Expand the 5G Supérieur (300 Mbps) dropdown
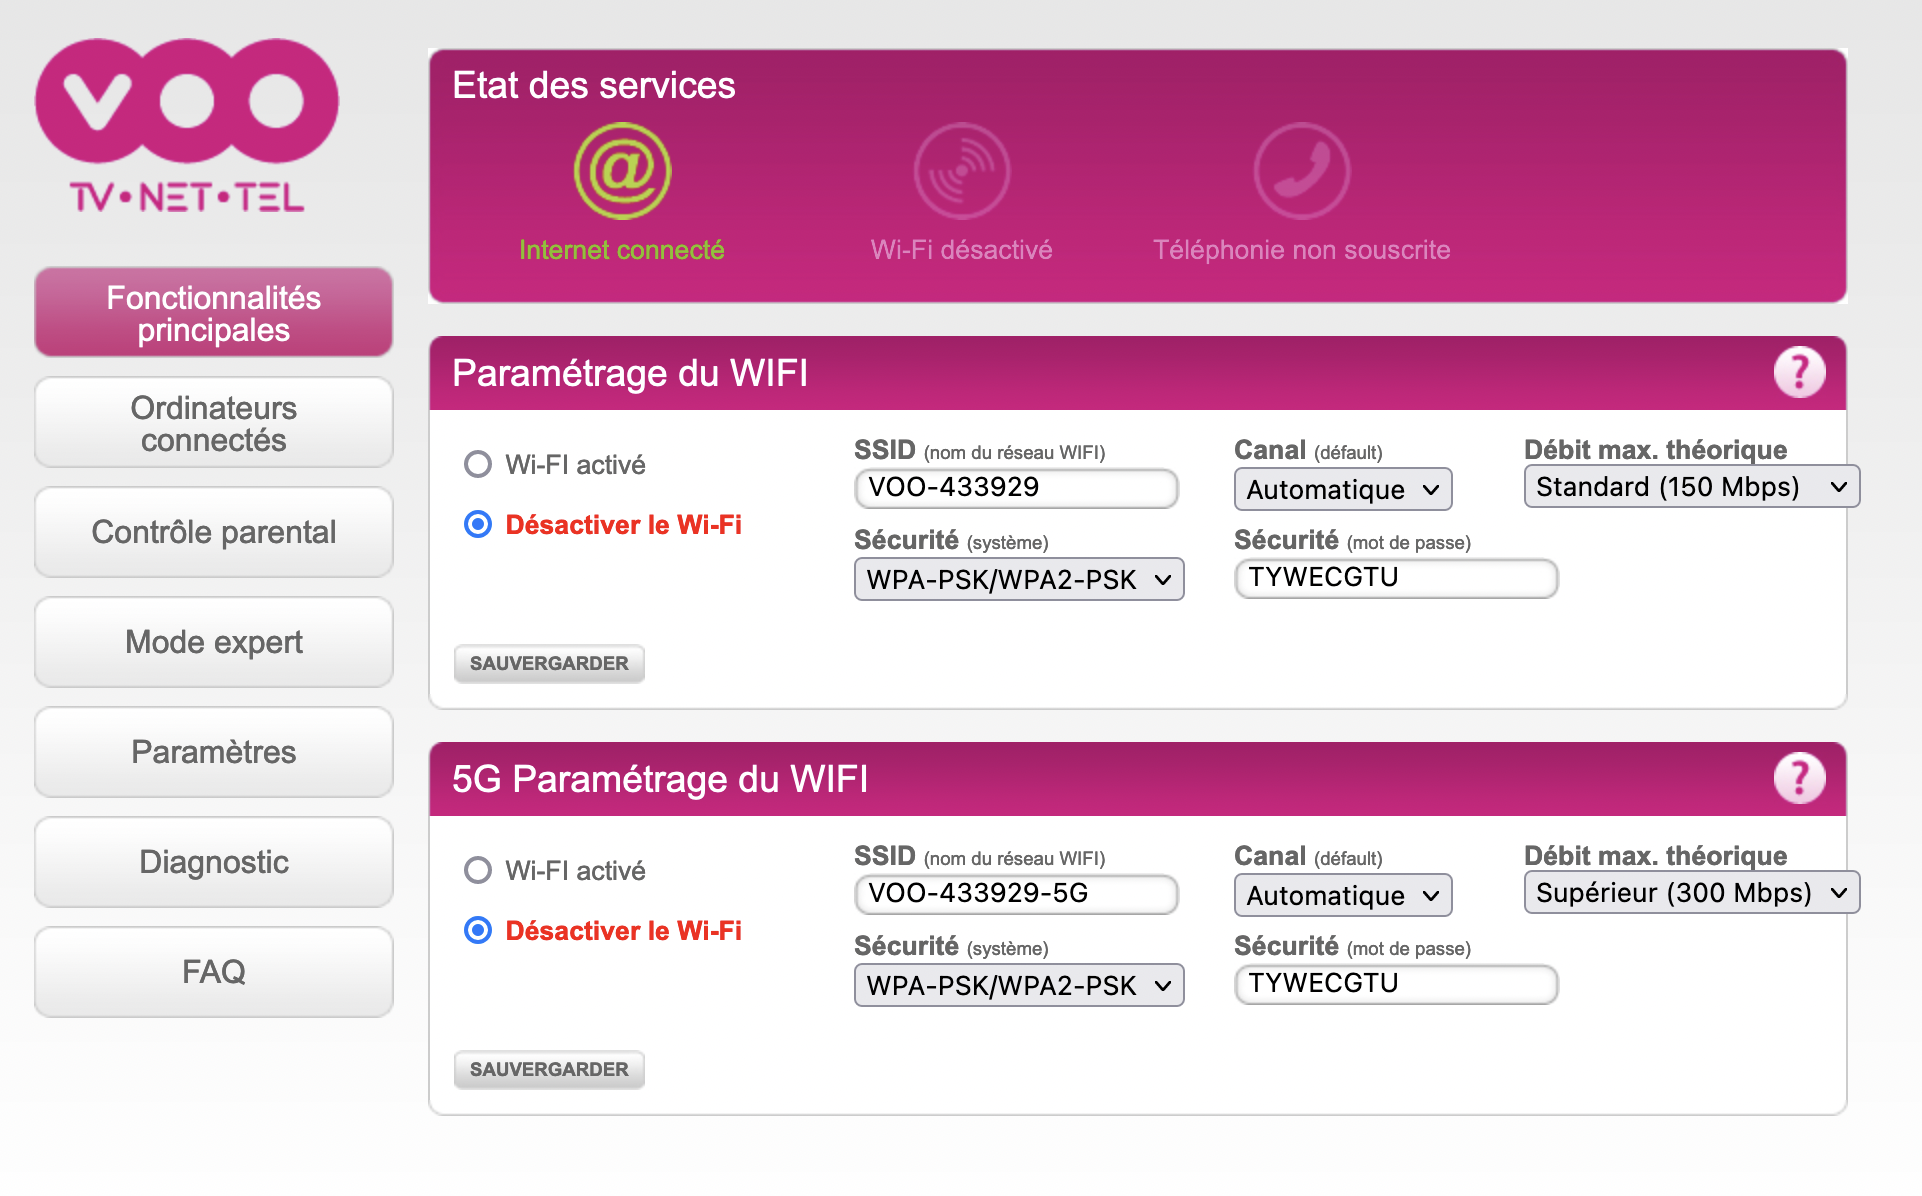 1690,893
